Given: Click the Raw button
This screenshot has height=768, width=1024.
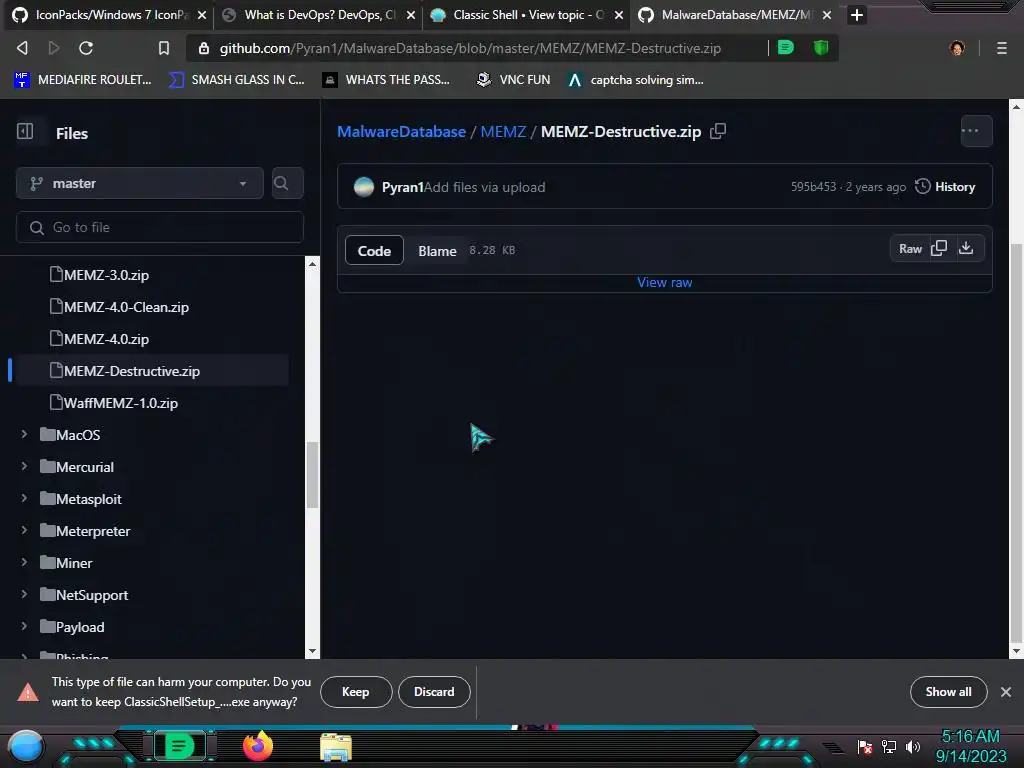Looking at the screenshot, I should pyautogui.click(x=910, y=248).
